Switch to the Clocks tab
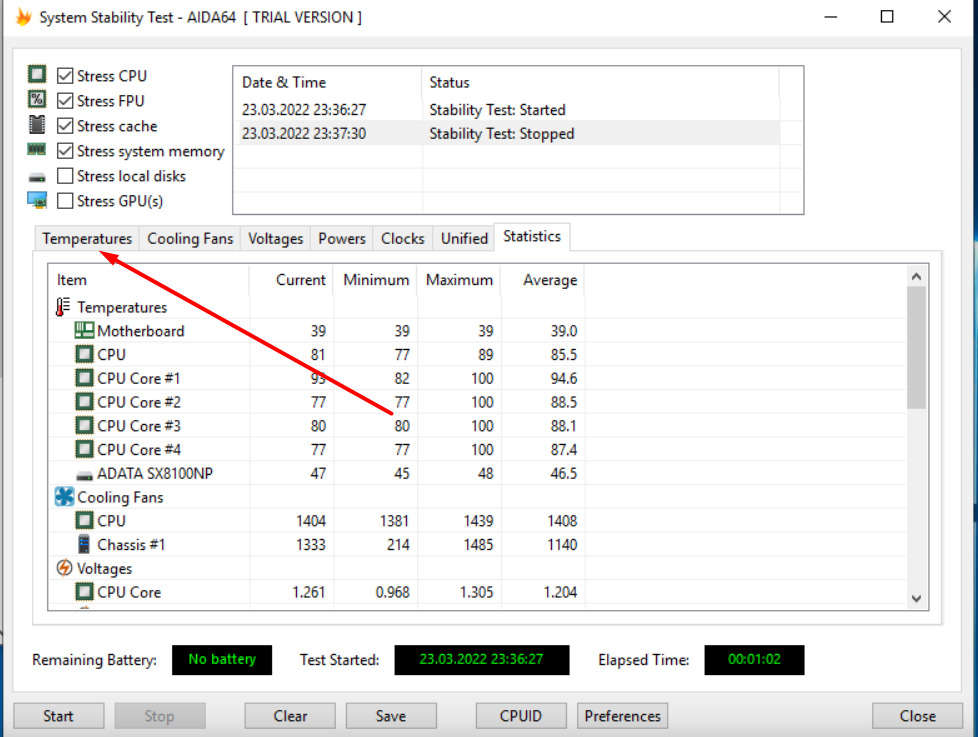This screenshot has width=978, height=737. [402, 239]
